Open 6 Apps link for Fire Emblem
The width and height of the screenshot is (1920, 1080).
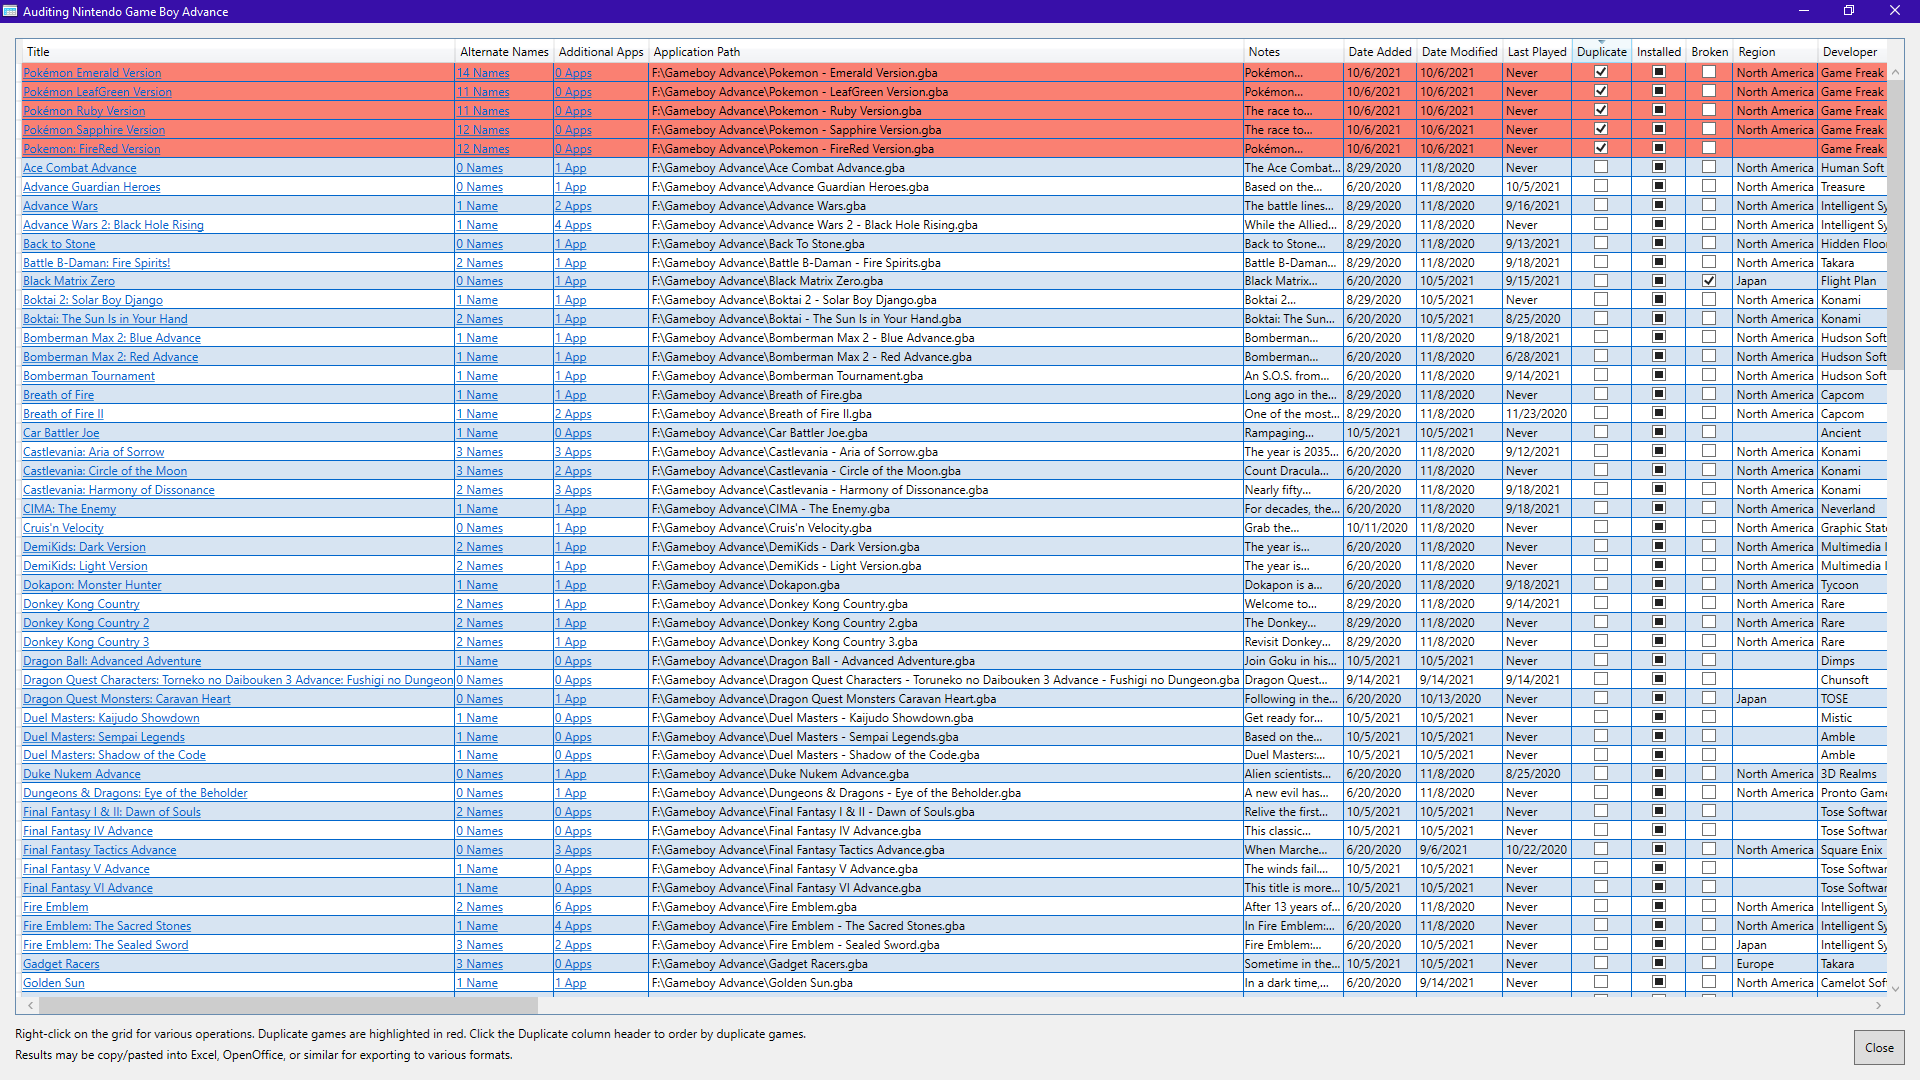tap(573, 907)
